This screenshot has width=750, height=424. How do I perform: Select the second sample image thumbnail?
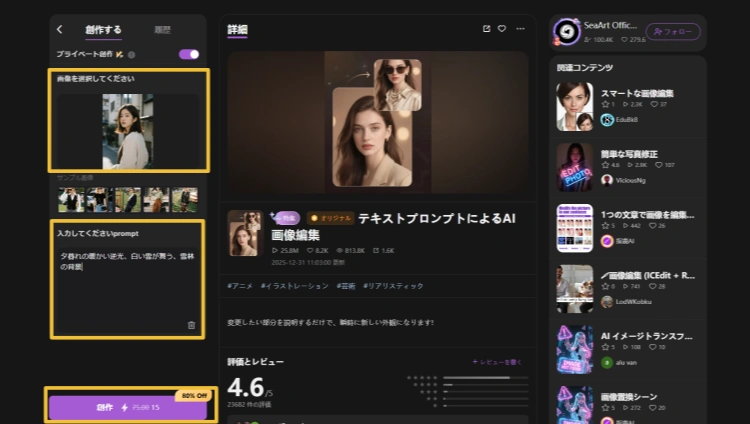coord(99,200)
